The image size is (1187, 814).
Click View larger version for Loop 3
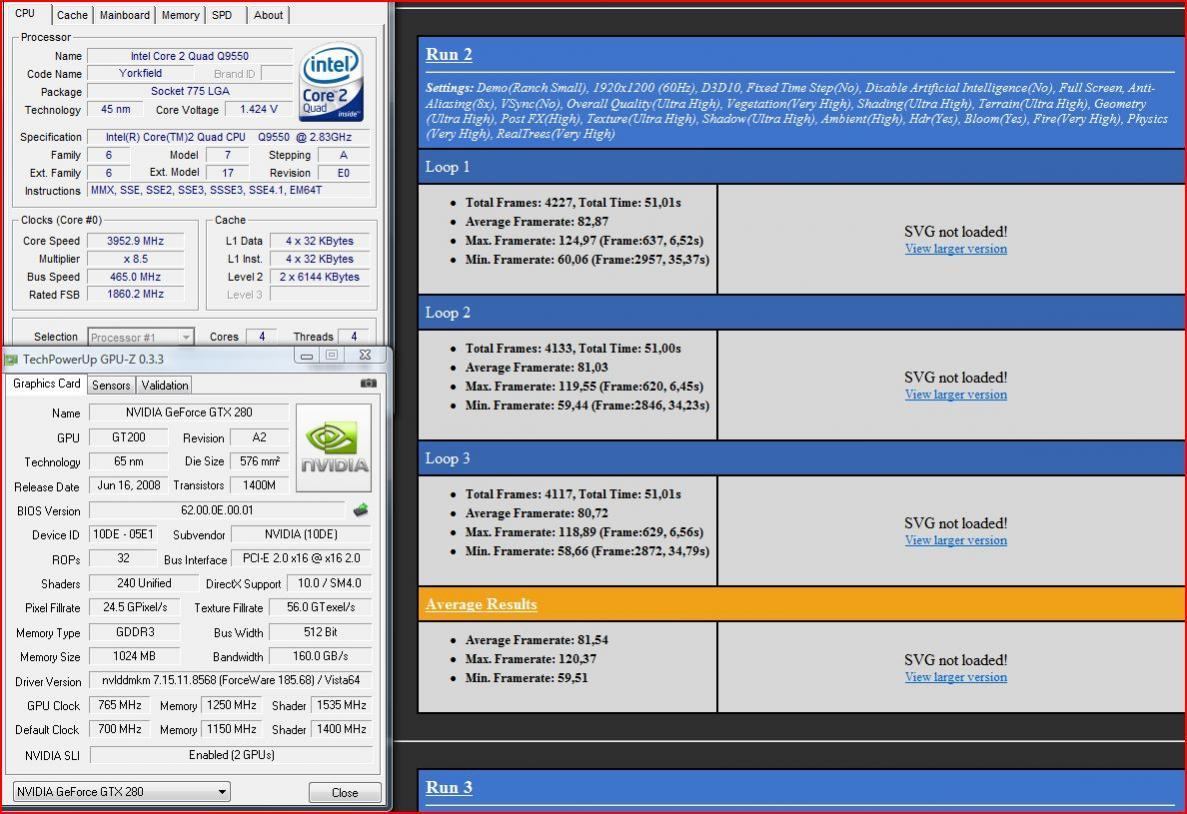point(955,540)
